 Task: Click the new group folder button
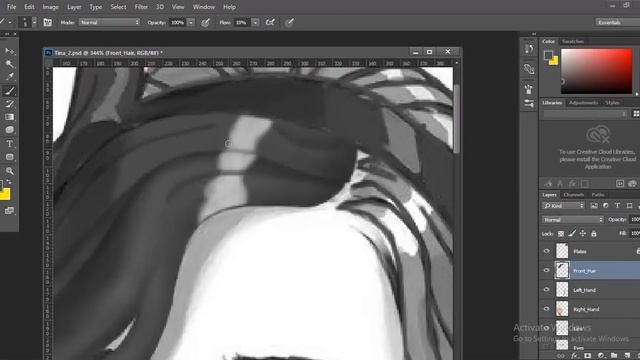click(x=614, y=356)
